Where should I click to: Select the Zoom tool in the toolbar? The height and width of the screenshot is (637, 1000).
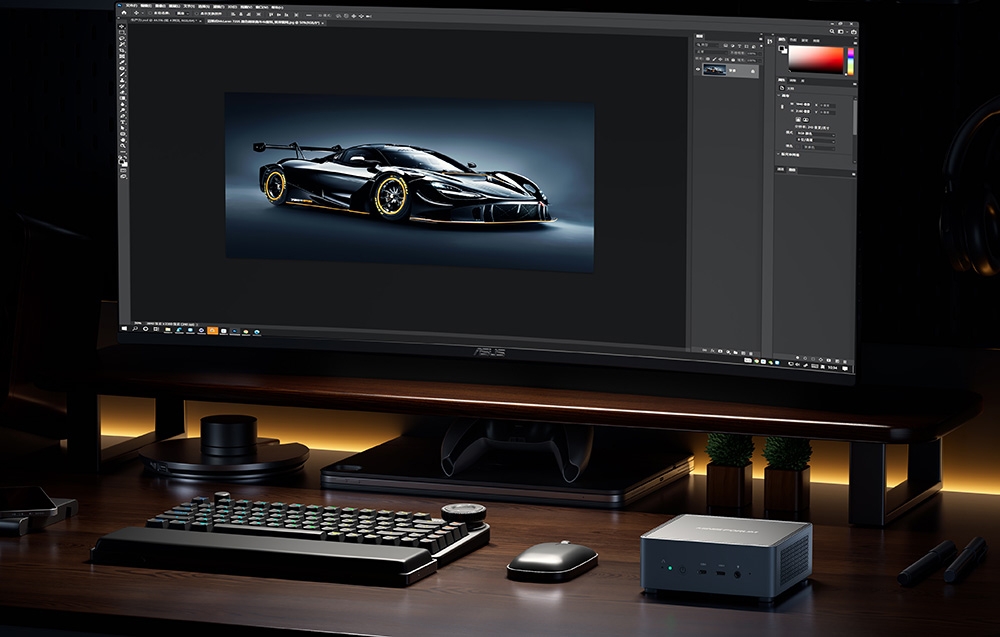tap(123, 147)
